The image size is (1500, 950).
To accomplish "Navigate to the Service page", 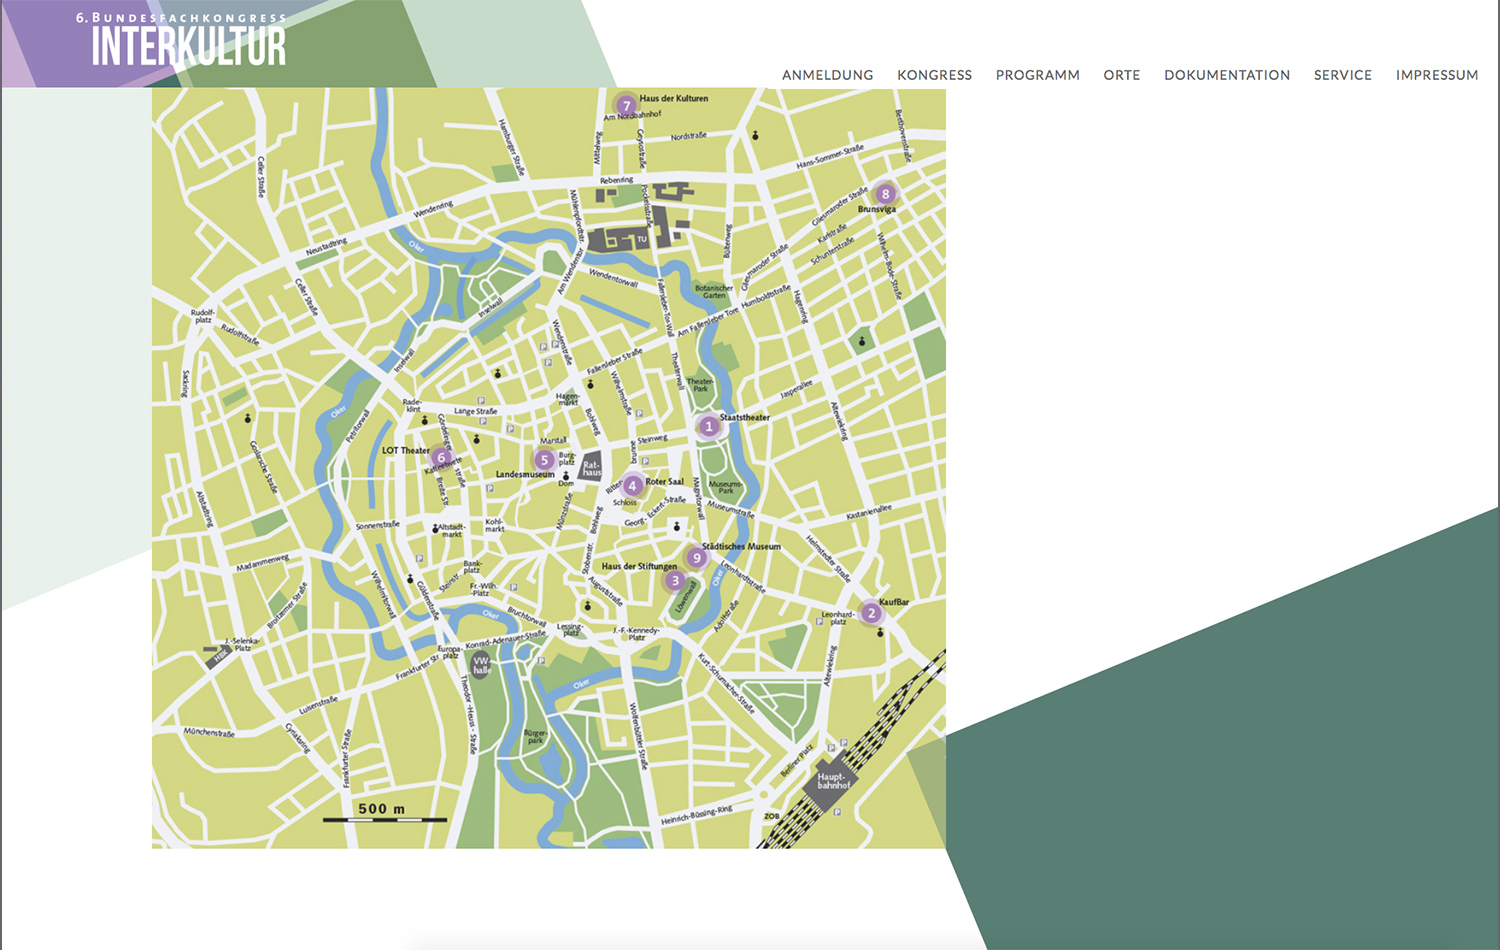I will click(1342, 75).
